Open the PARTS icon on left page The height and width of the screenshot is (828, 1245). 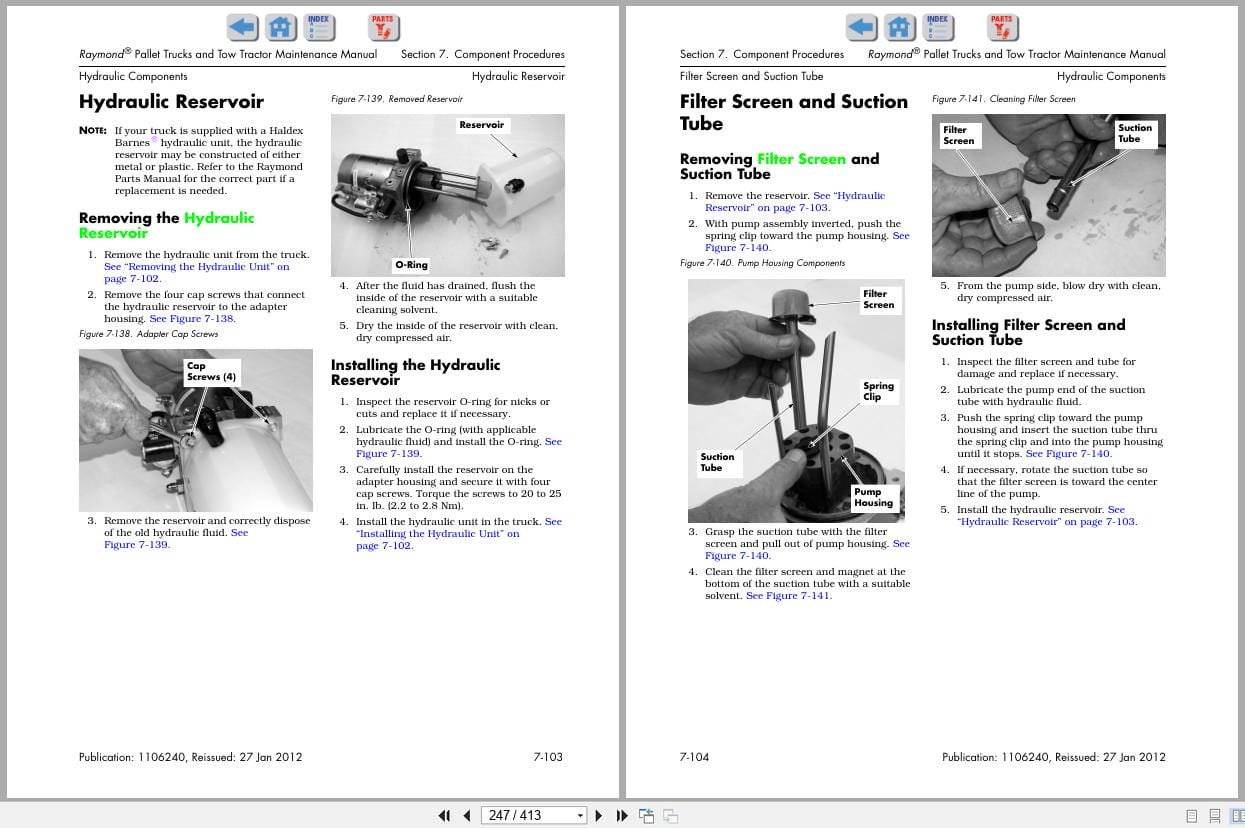pos(382,27)
